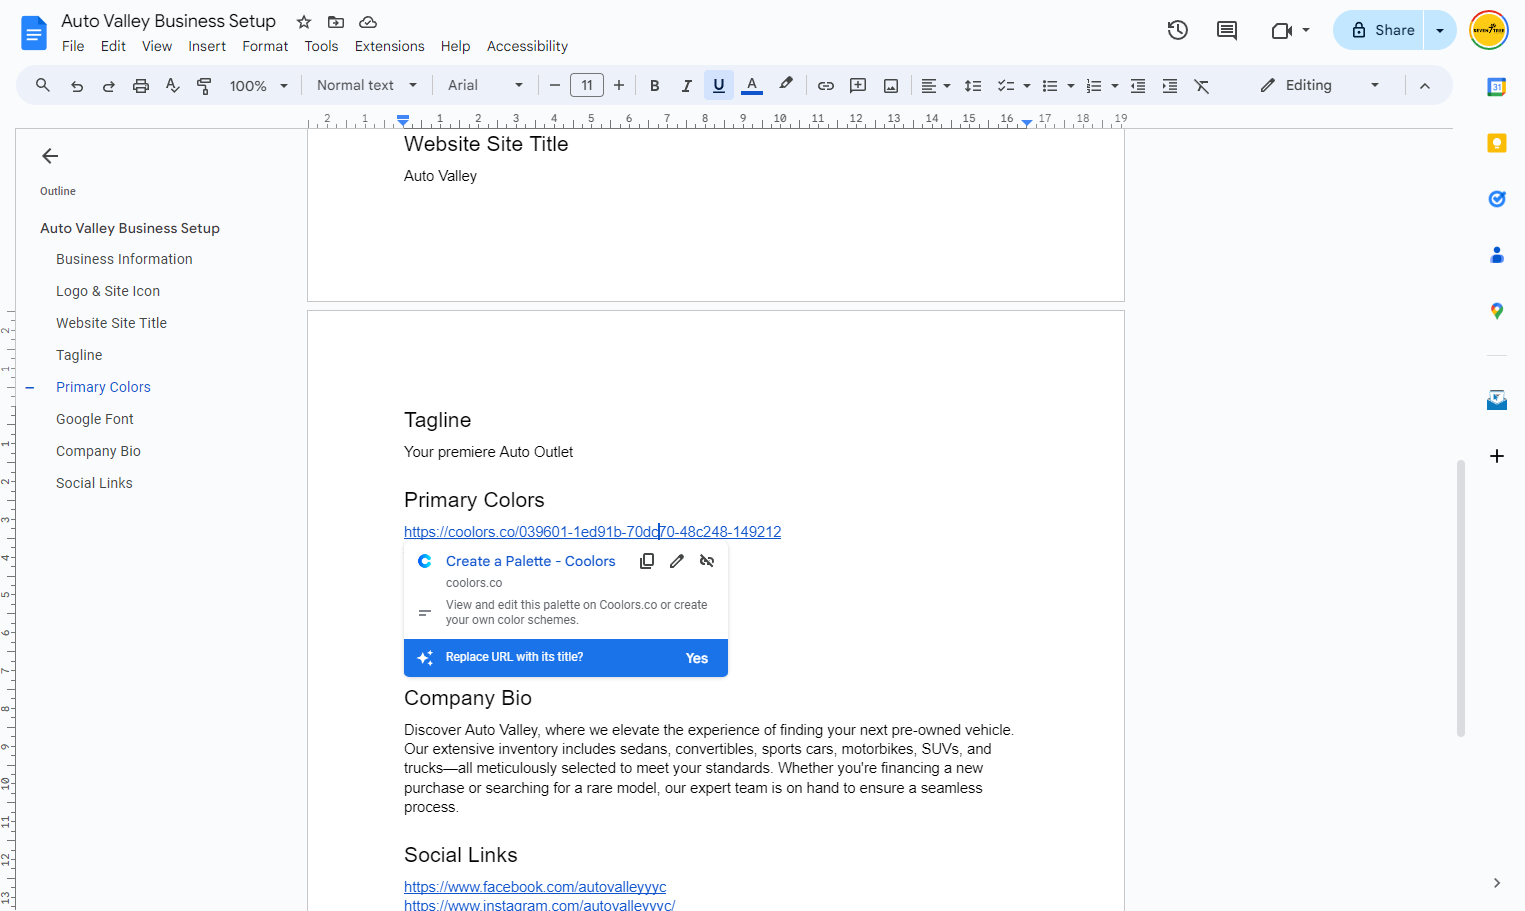Activate the spelling and grammar check icon
The image size is (1525, 911).
click(x=173, y=86)
